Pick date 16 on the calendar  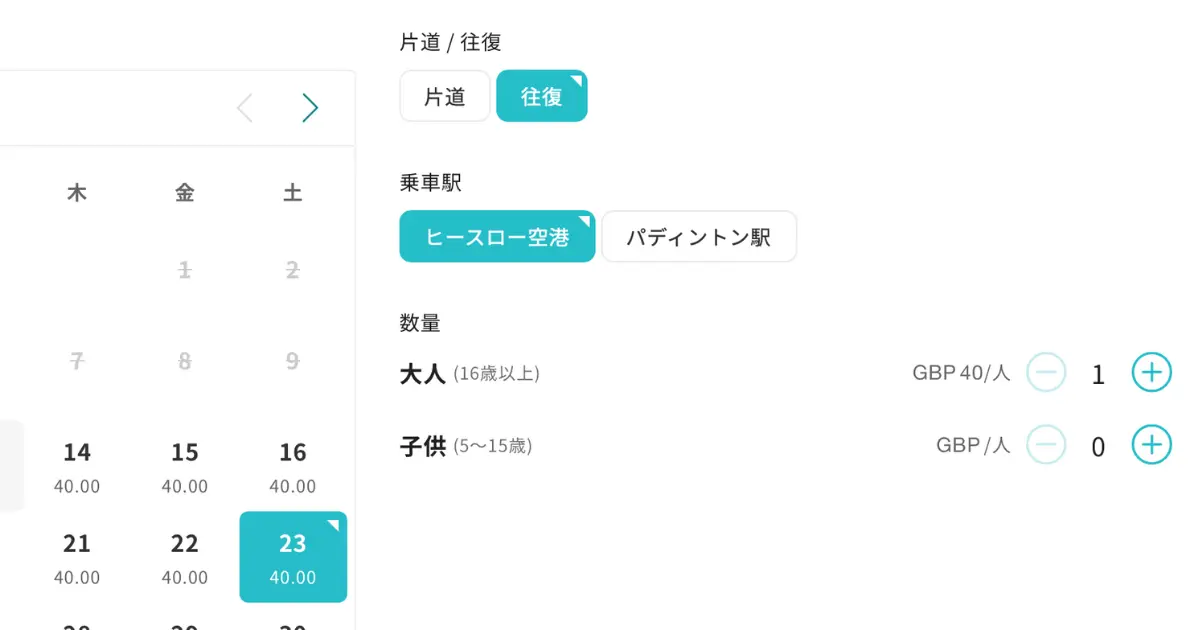click(x=293, y=466)
